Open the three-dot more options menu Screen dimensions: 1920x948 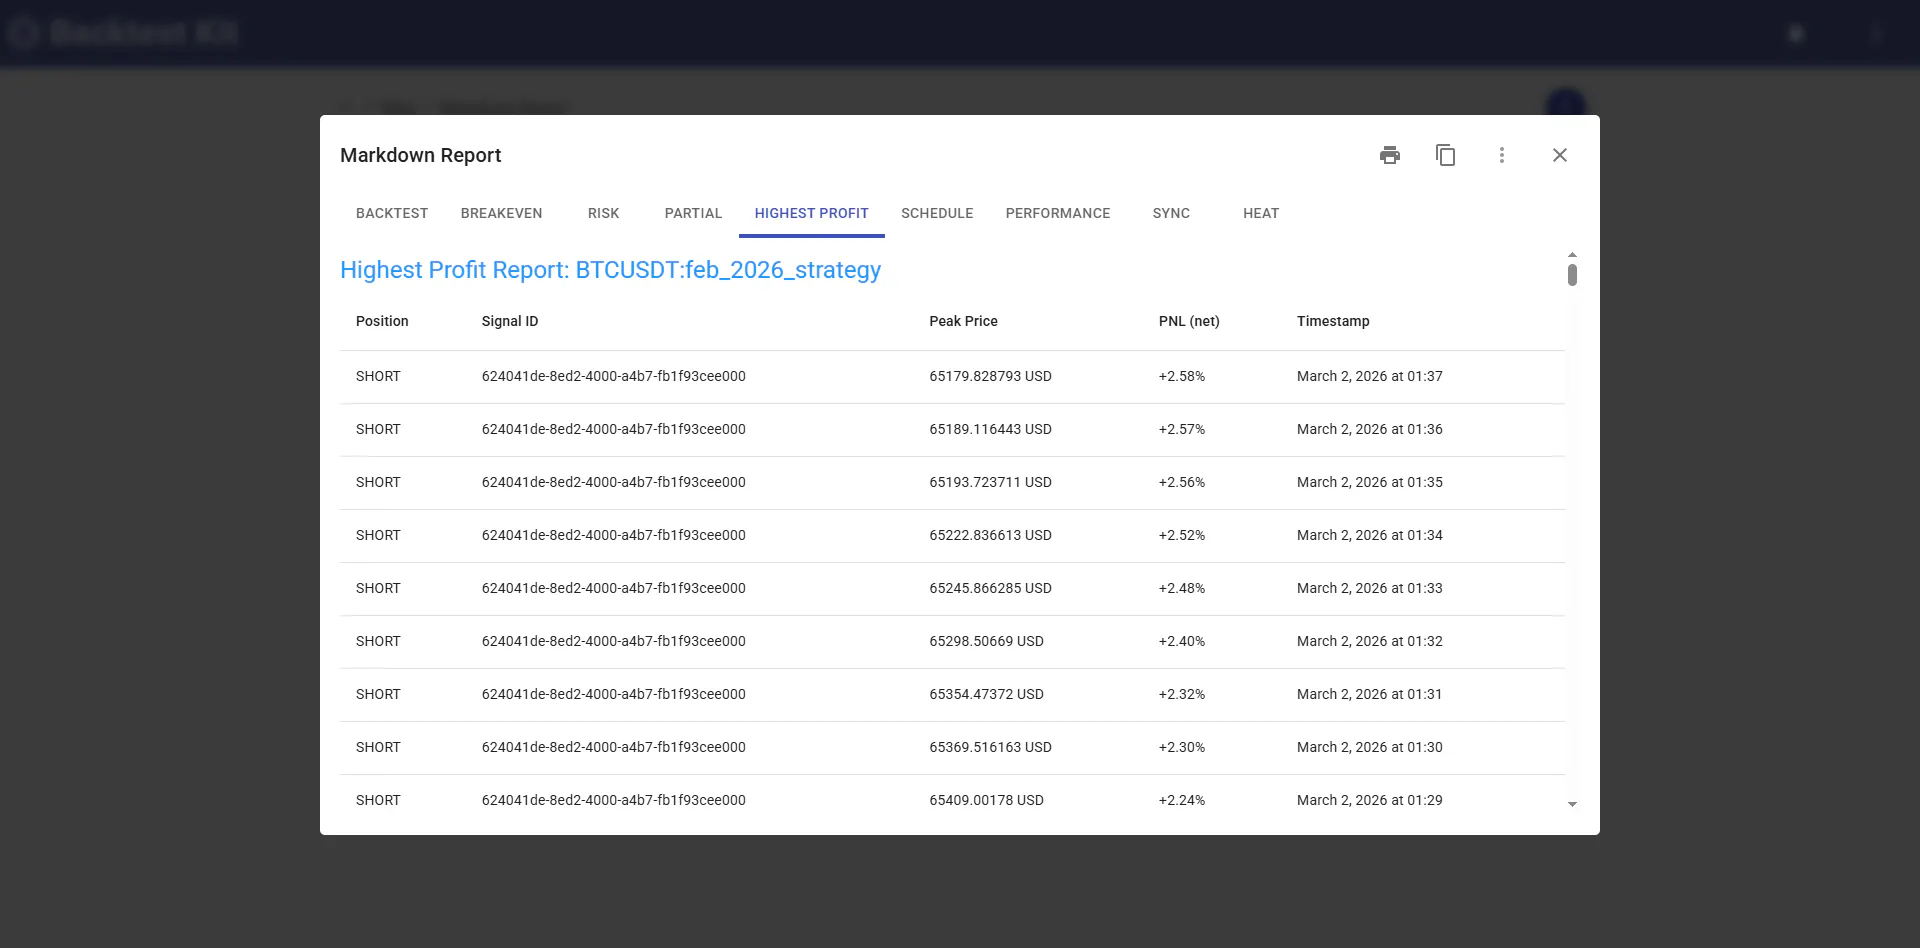(1502, 155)
